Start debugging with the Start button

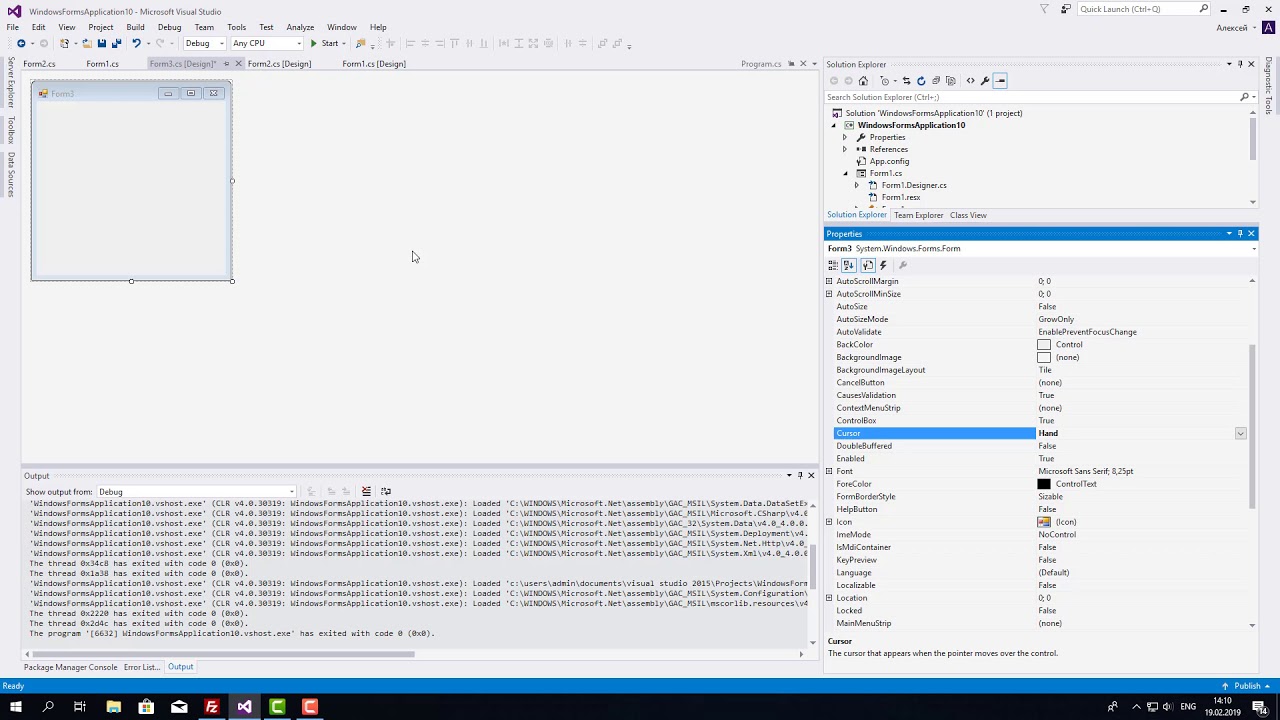point(324,43)
